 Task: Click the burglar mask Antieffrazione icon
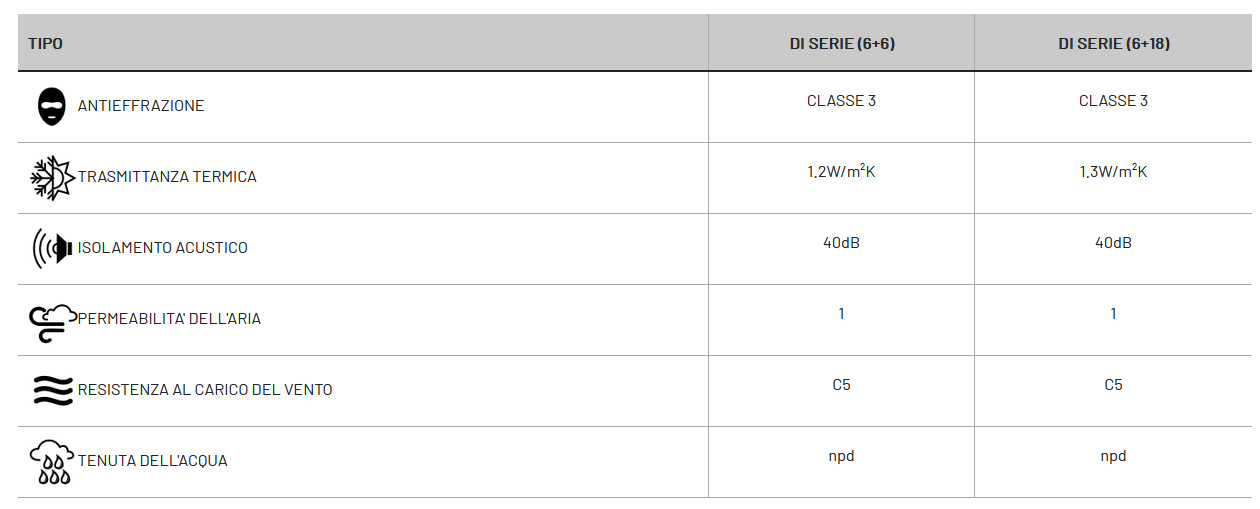coord(52,106)
